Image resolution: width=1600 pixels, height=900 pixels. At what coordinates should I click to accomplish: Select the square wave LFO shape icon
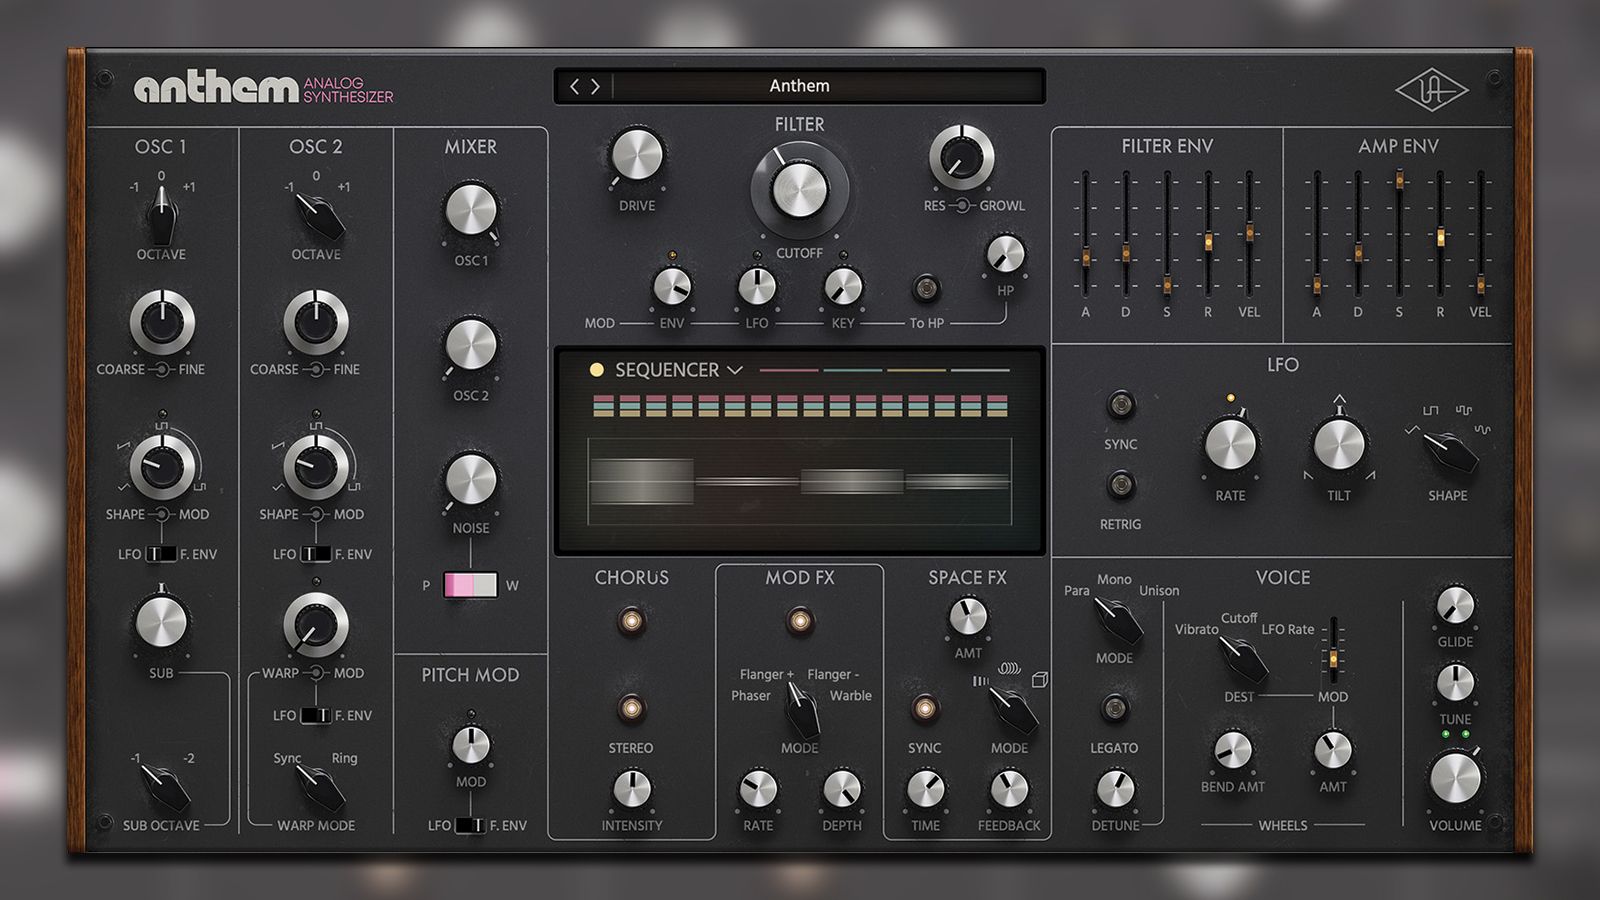(1431, 410)
